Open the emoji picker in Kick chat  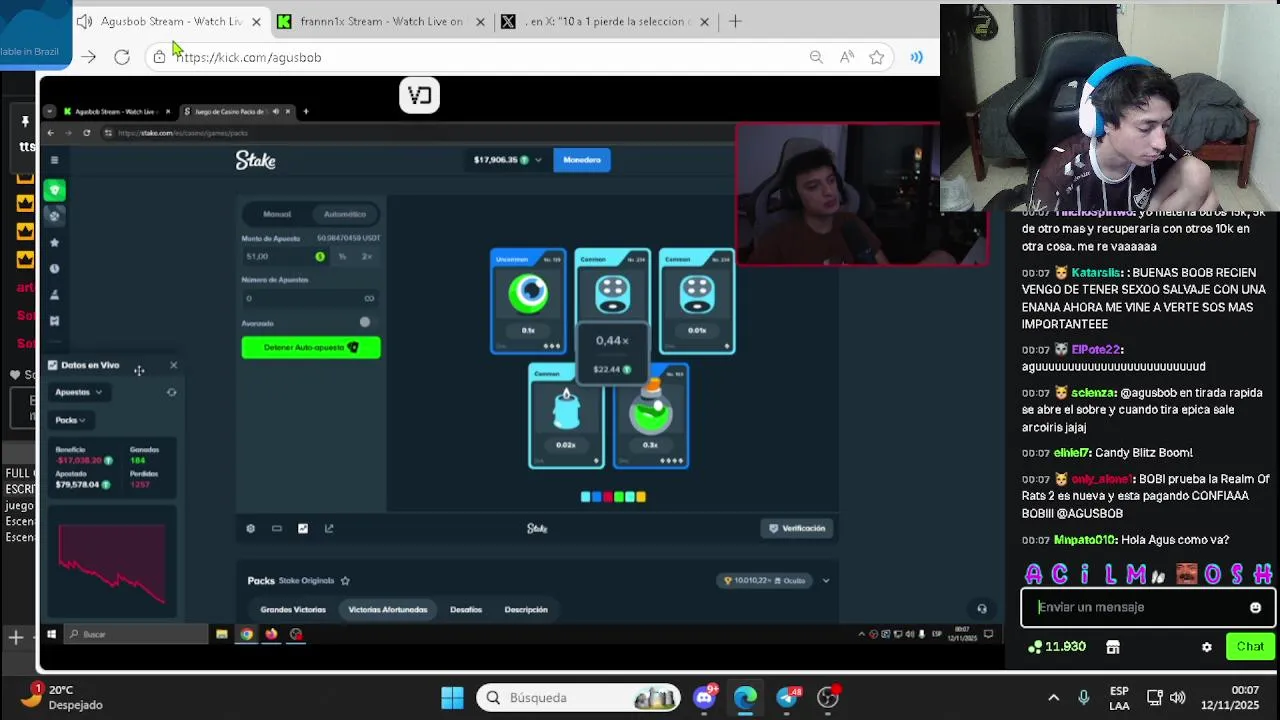pos(1255,607)
